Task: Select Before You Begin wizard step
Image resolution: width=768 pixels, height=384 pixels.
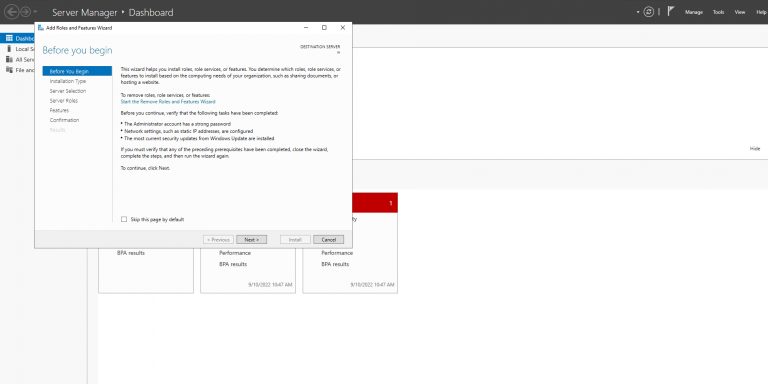Action: pos(77,71)
